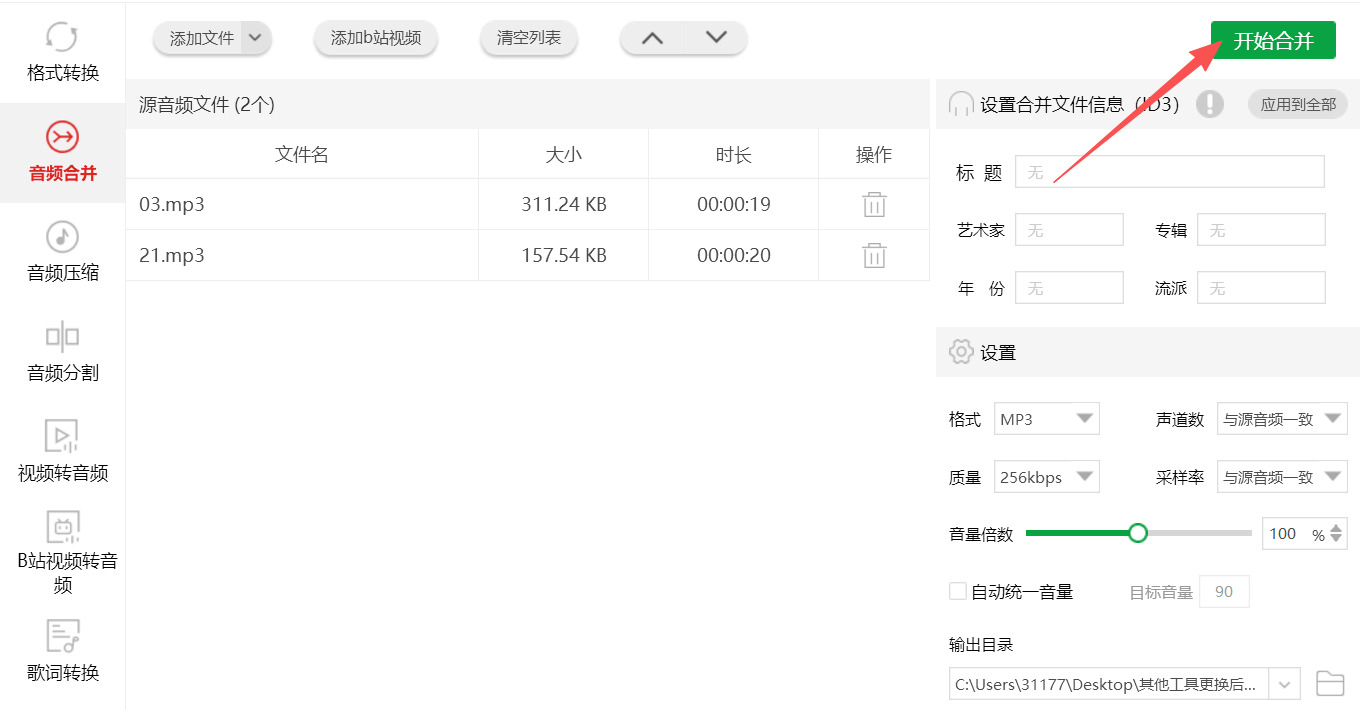
Task: Click the 00:00:19 duration cell
Action: pos(733,204)
